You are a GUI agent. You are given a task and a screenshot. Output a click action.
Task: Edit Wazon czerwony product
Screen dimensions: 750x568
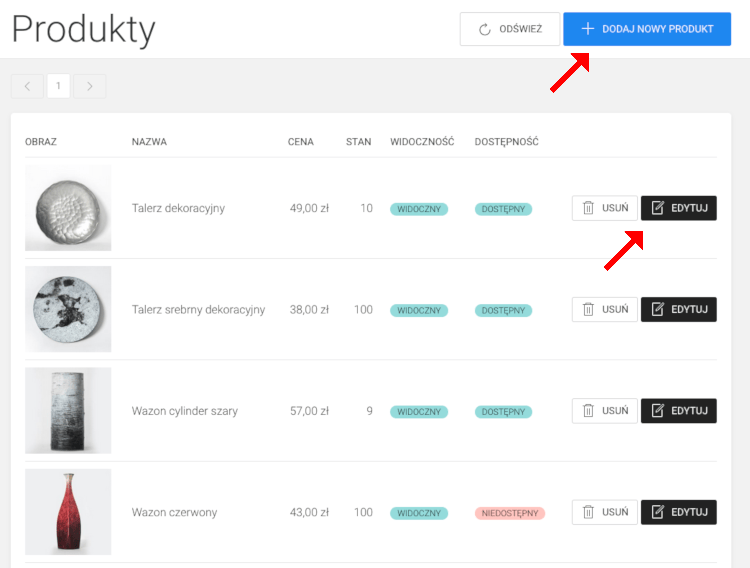pos(679,512)
